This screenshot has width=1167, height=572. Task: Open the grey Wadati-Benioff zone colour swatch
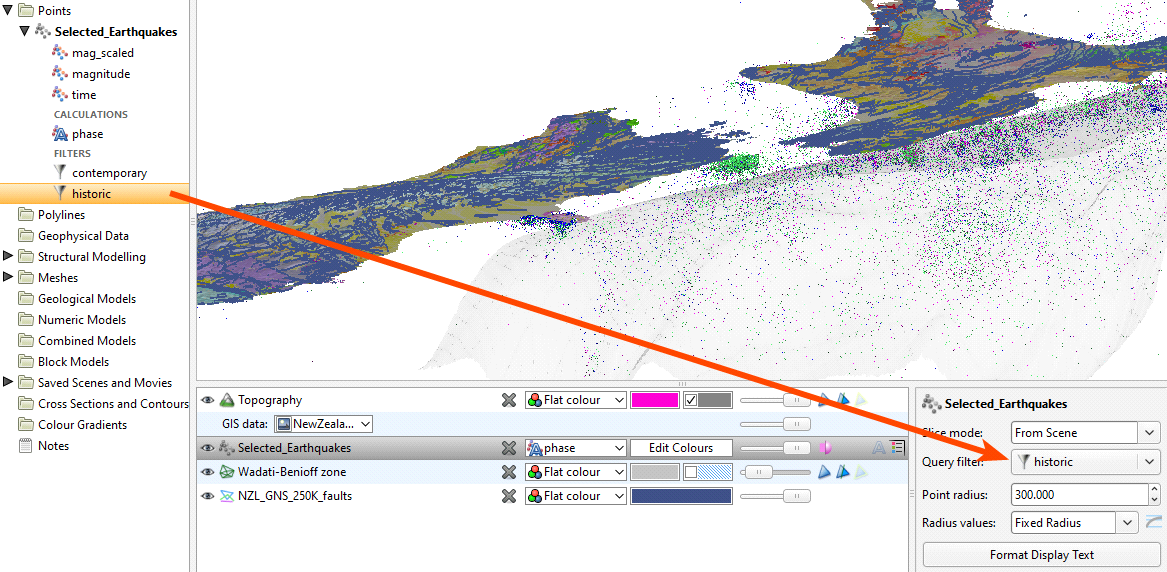655,472
